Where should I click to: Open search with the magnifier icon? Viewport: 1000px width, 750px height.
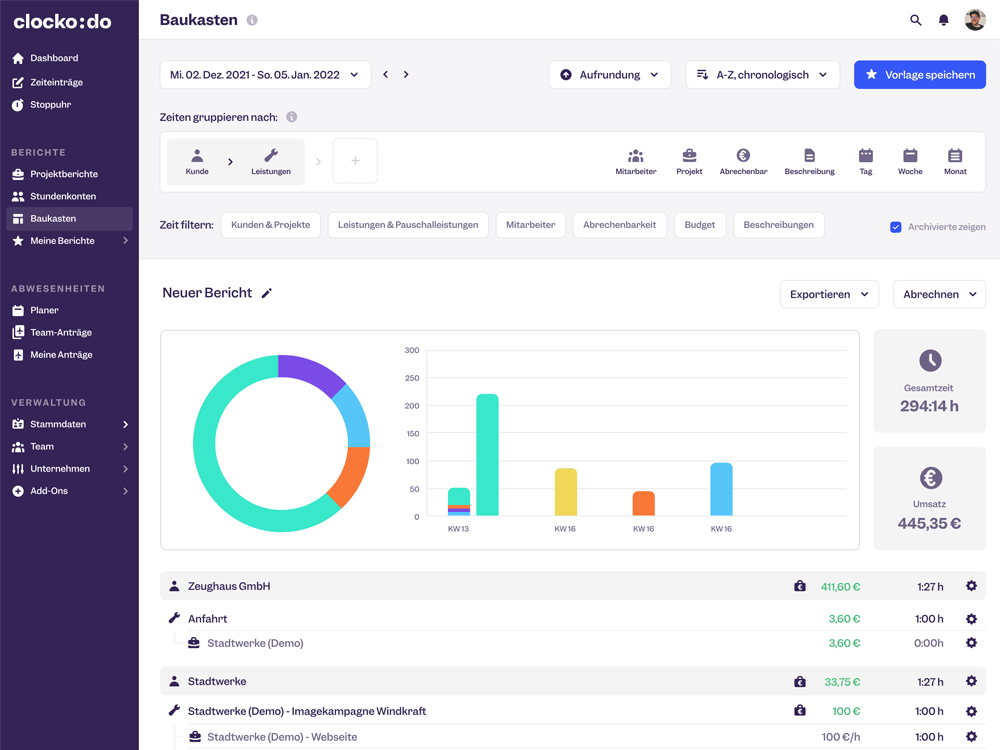click(x=915, y=20)
